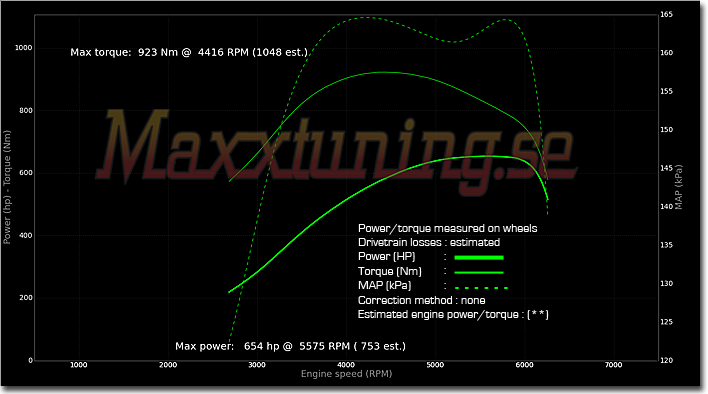The width and height of the screenshot is (708, 394).
Task: Select the Torque (Nm) legend line sample
Action: click(x=479, y=273)
